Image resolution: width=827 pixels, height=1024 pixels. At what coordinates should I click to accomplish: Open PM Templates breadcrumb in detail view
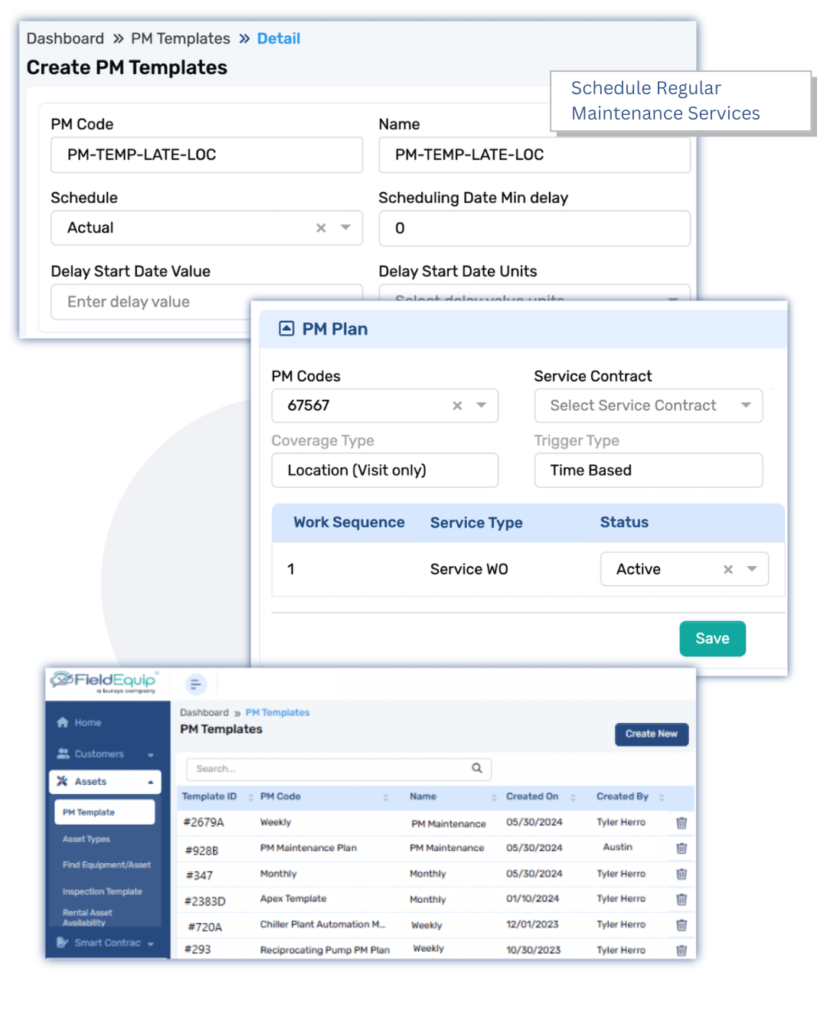coord(180,39)
